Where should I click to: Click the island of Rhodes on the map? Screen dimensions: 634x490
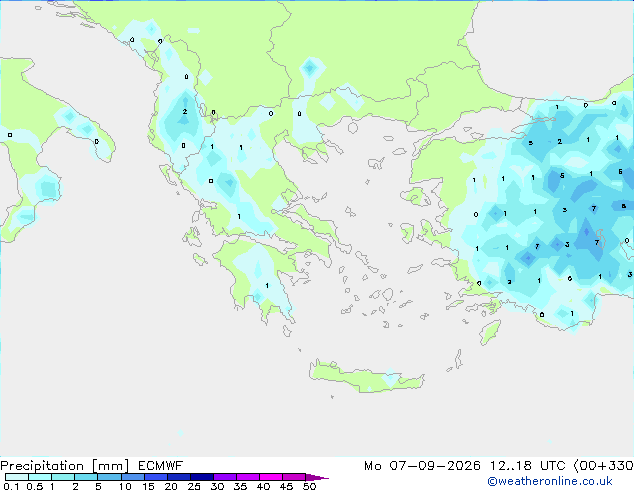[490, 332]
